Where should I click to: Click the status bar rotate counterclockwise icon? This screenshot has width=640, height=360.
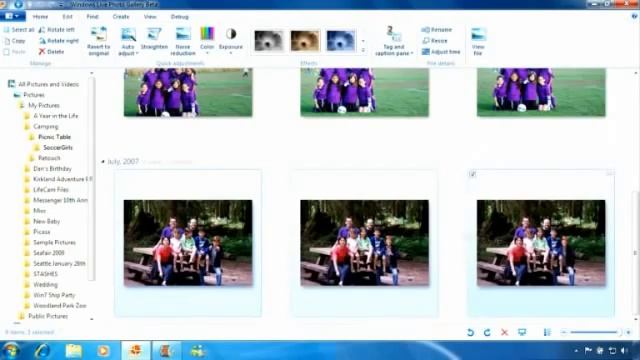coord(471,332)
